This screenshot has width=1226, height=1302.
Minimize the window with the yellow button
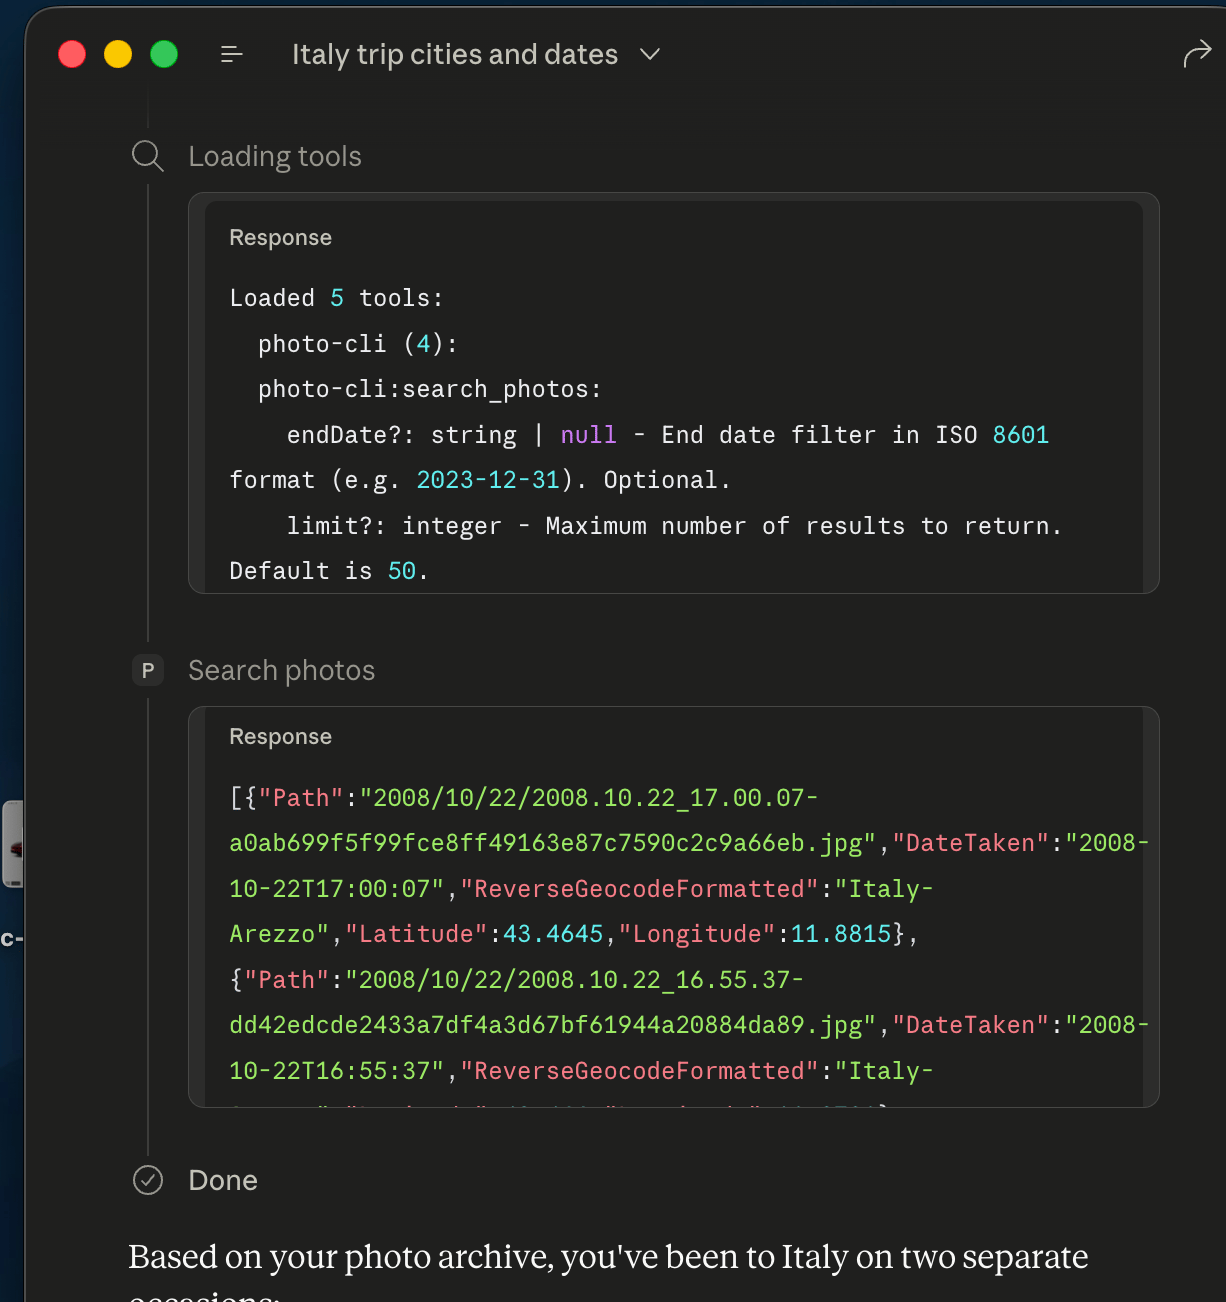(118, 54)
